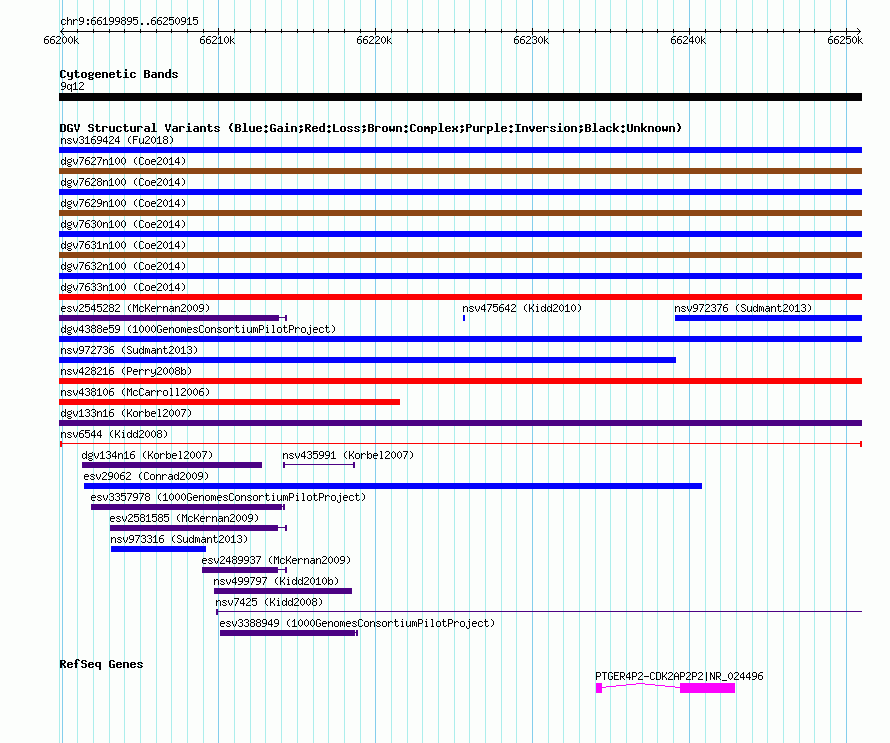The height and width of the screenshot is (743, 890).
Task: Click the blue gain bar of nsv3169424
Action: click(460, 150)
